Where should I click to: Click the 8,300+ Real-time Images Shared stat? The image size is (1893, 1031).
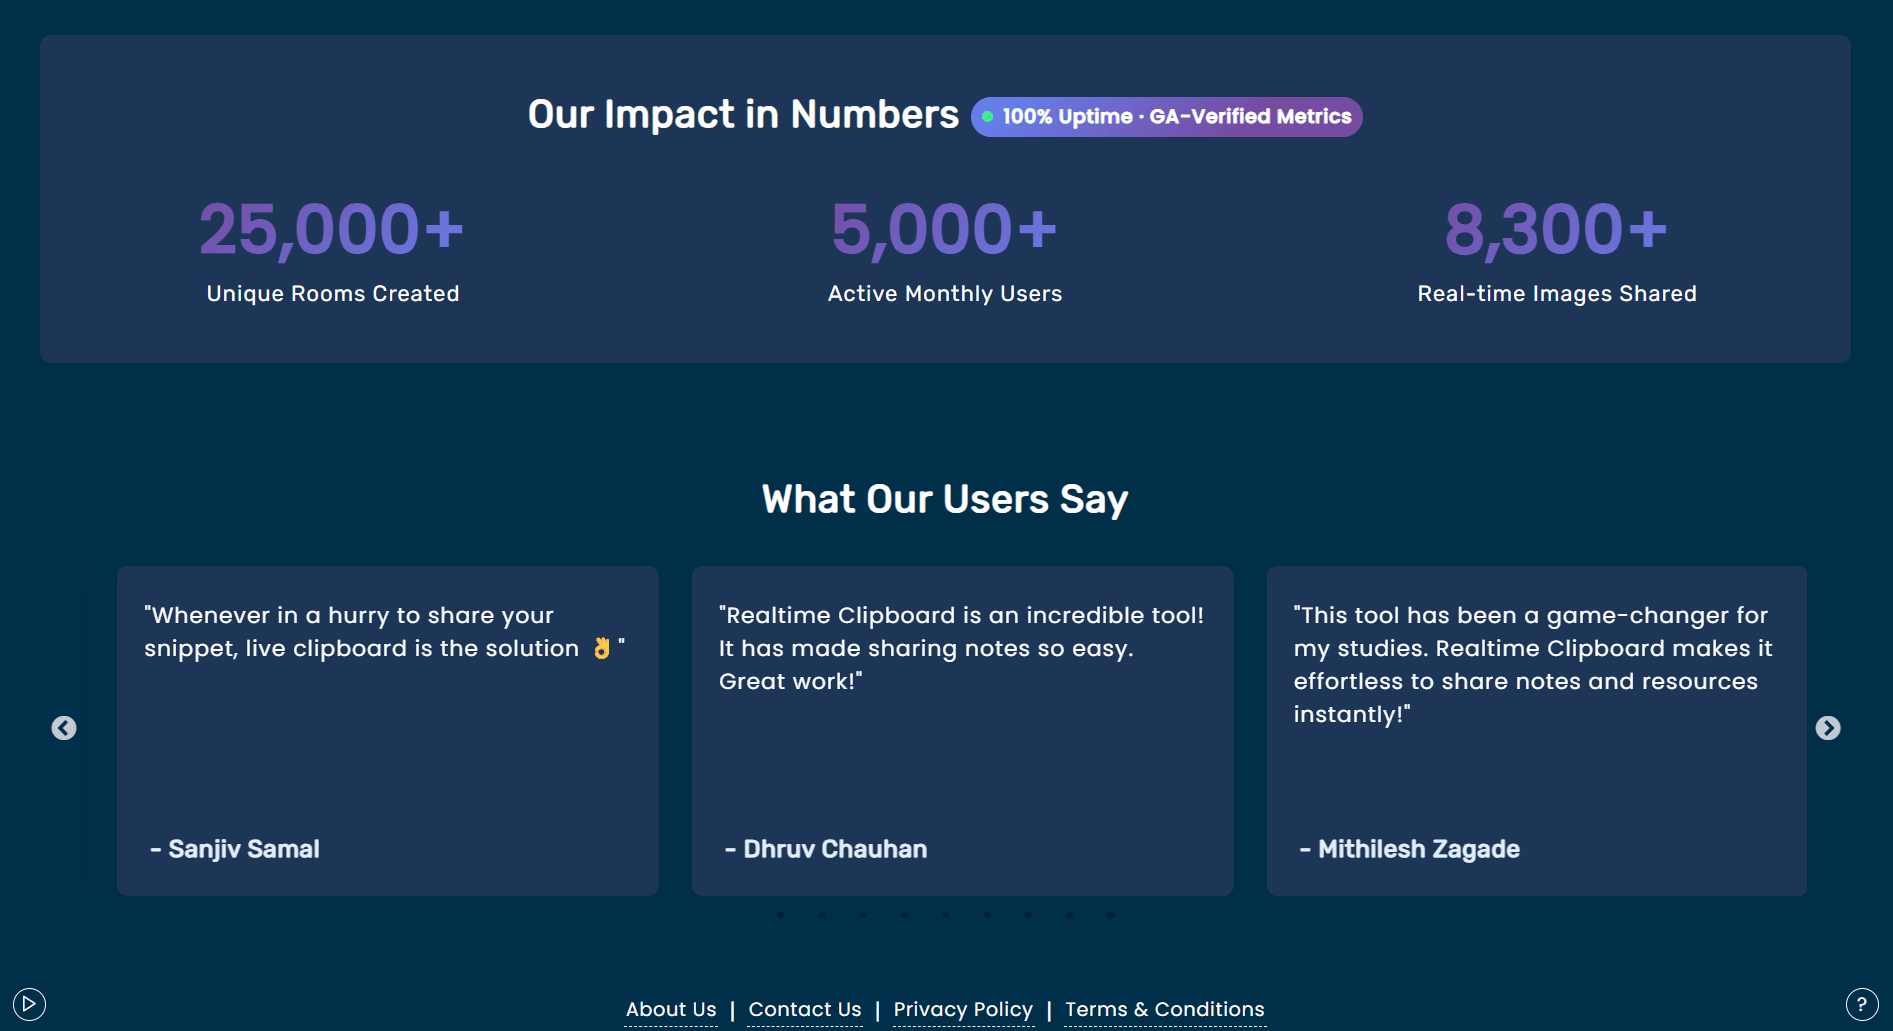tap(1556, 250)
